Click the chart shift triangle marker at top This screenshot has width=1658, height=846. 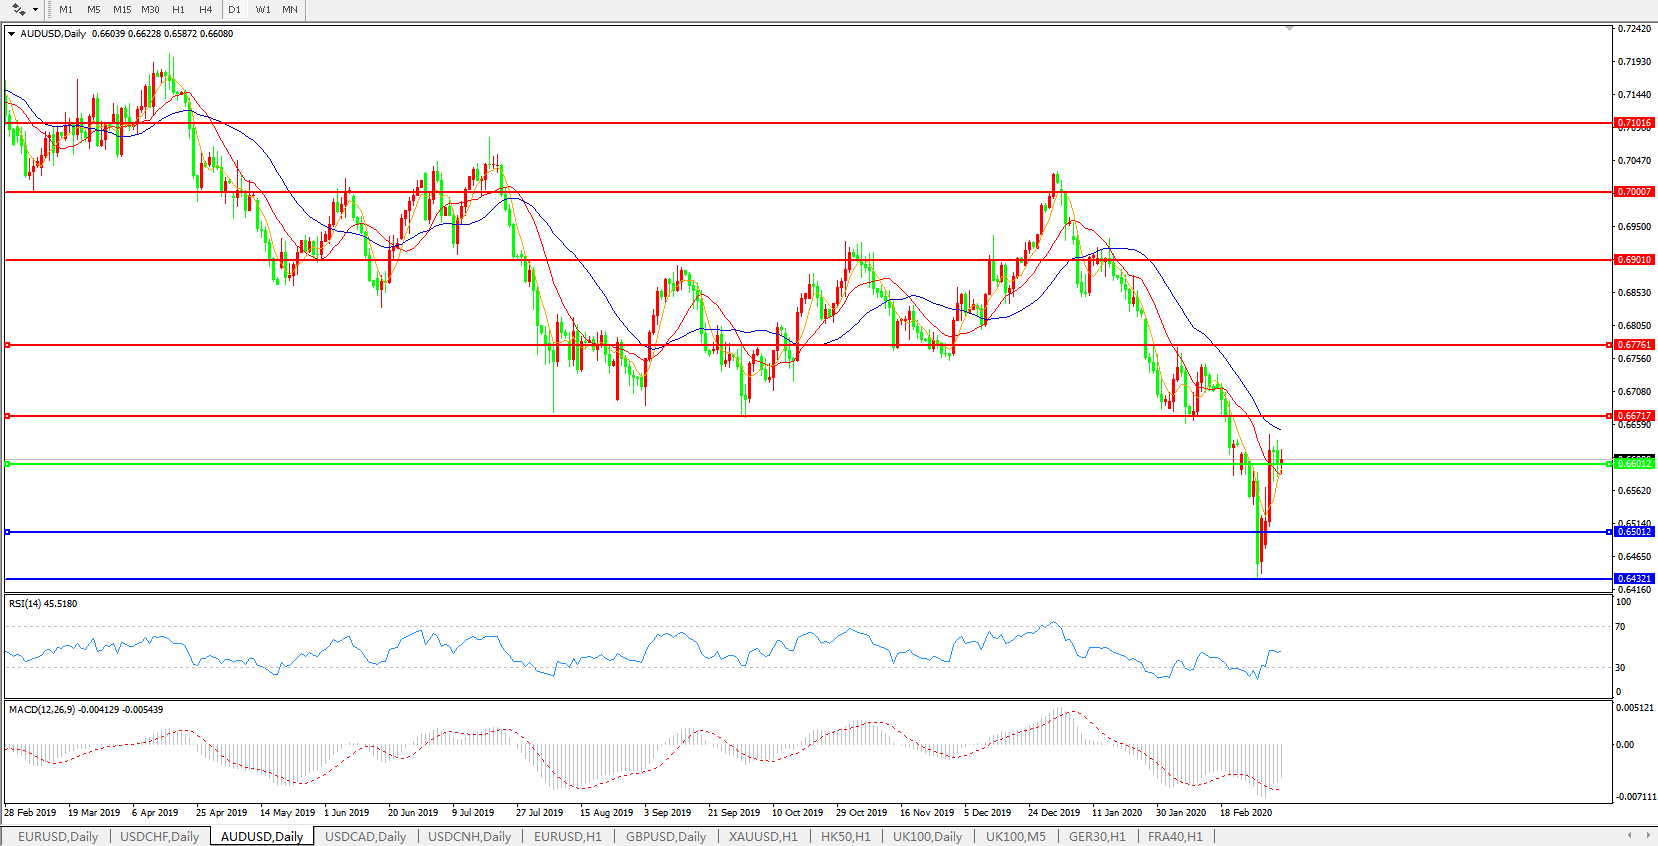point(1289,29)
